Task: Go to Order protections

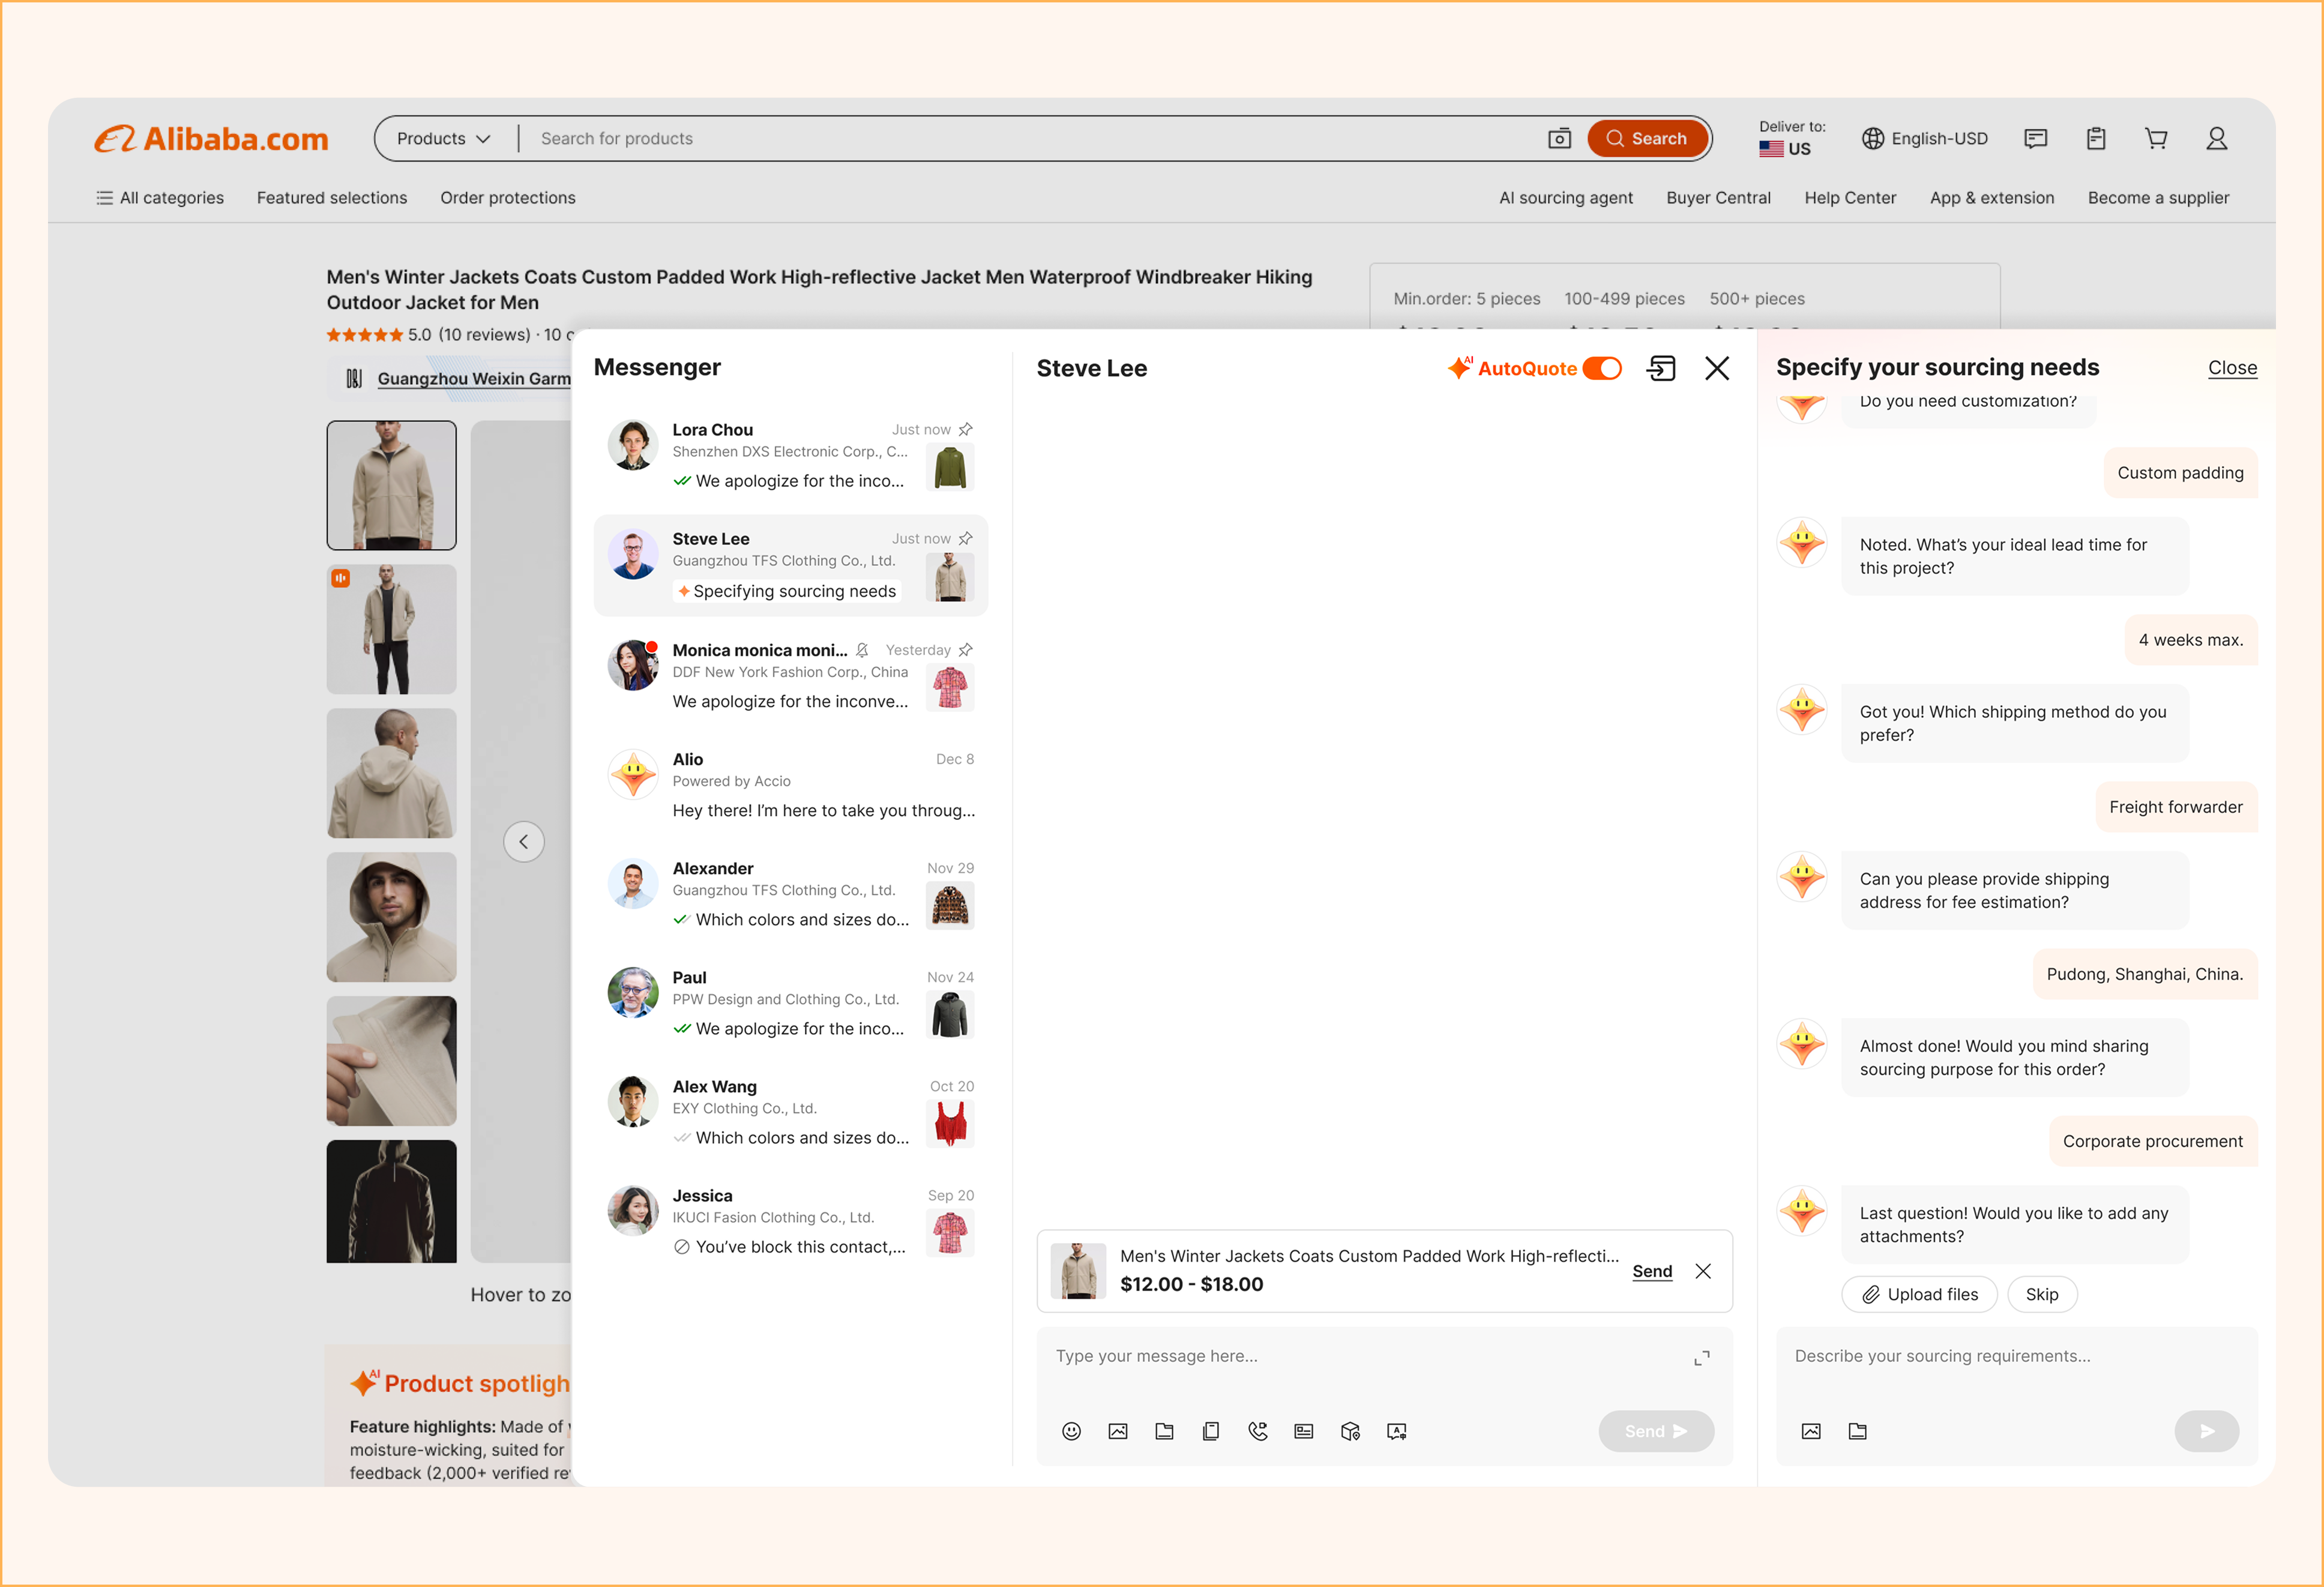Action: point(508,198)
